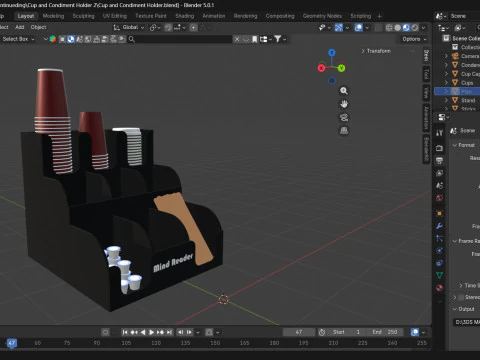Open the Object properties orange square icon
Image resolution: width=480 pixels, height=360 pixels.
click(439, 213)
